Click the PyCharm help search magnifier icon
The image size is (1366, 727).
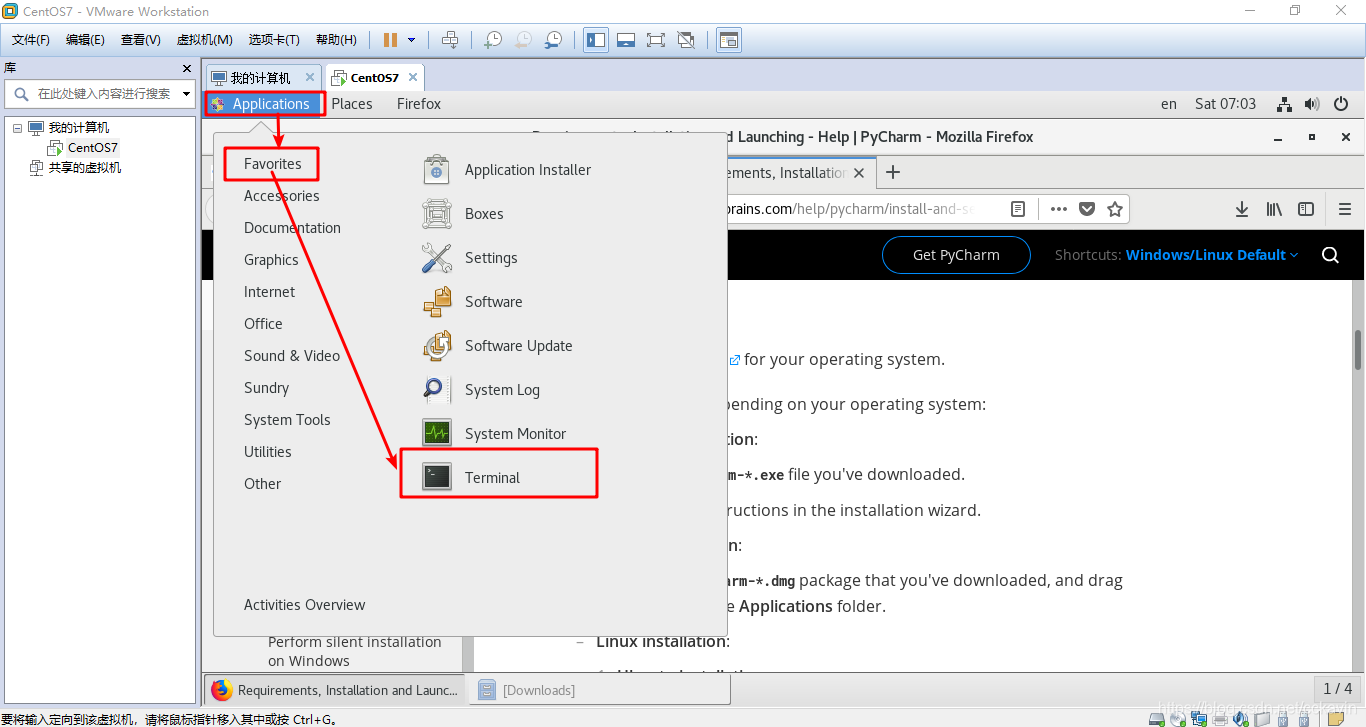(1330, 255)
